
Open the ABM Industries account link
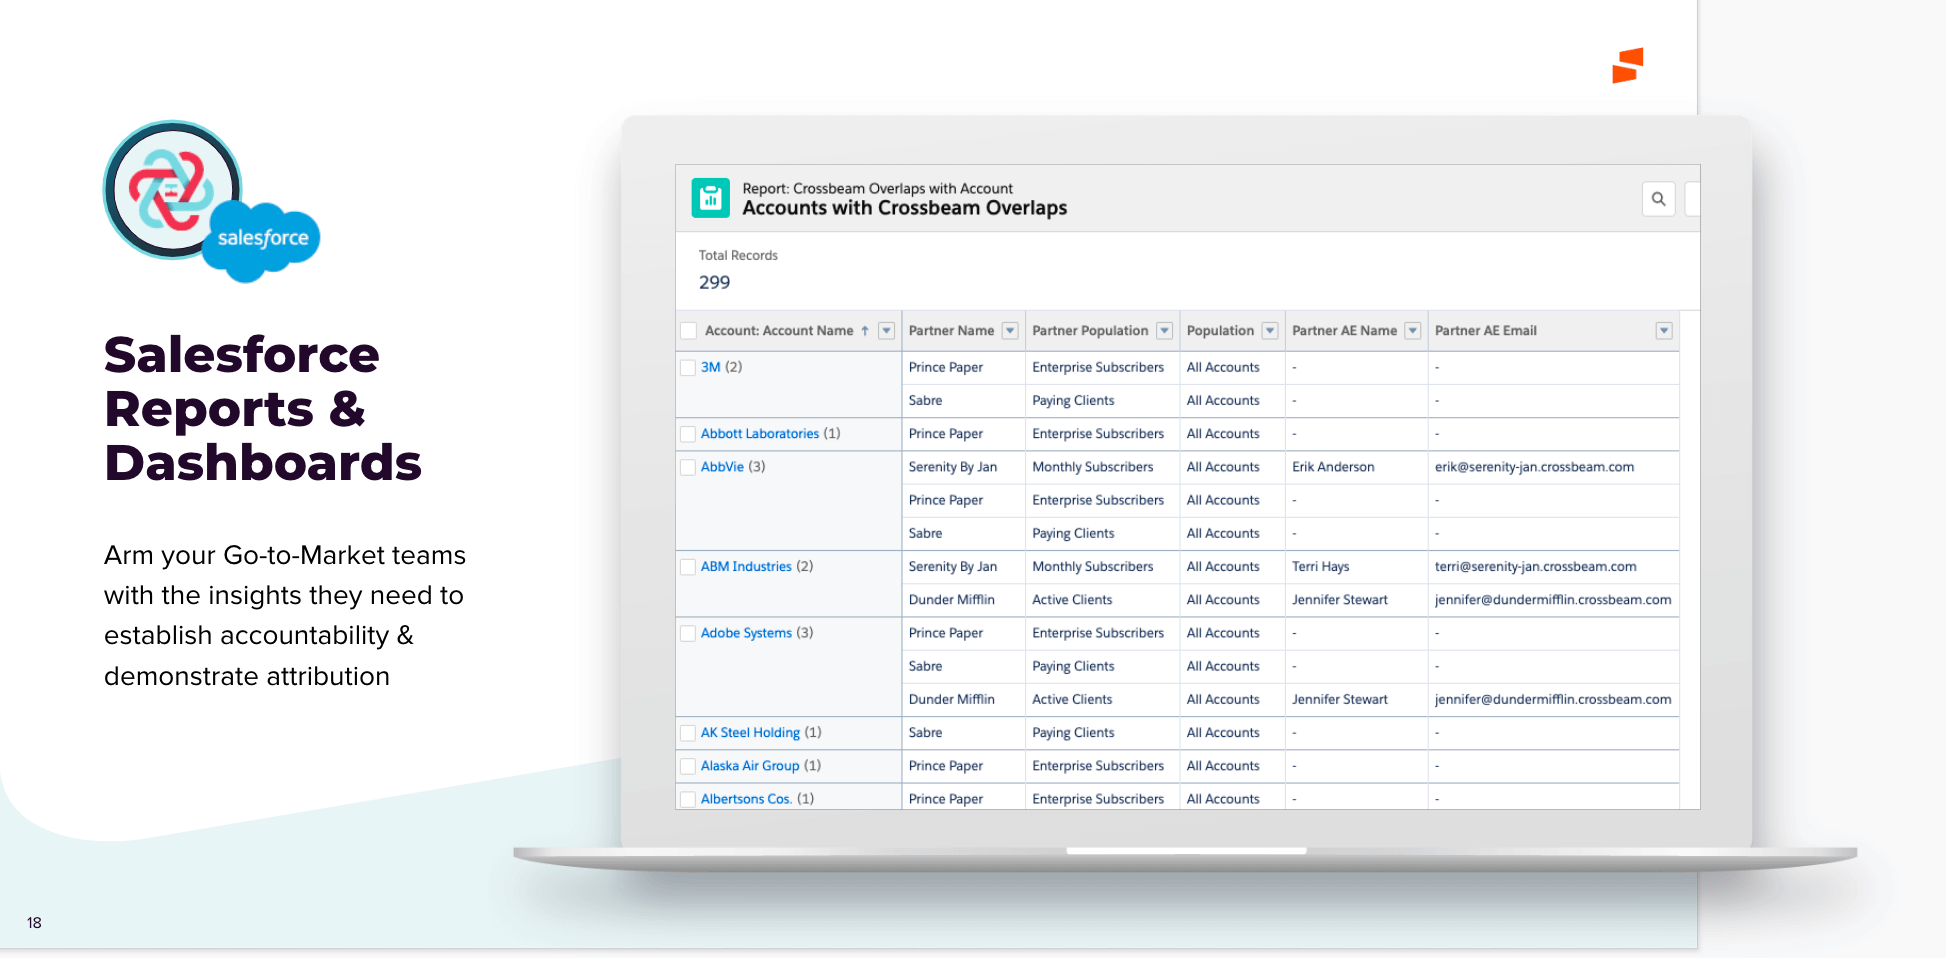pos(746,567)
